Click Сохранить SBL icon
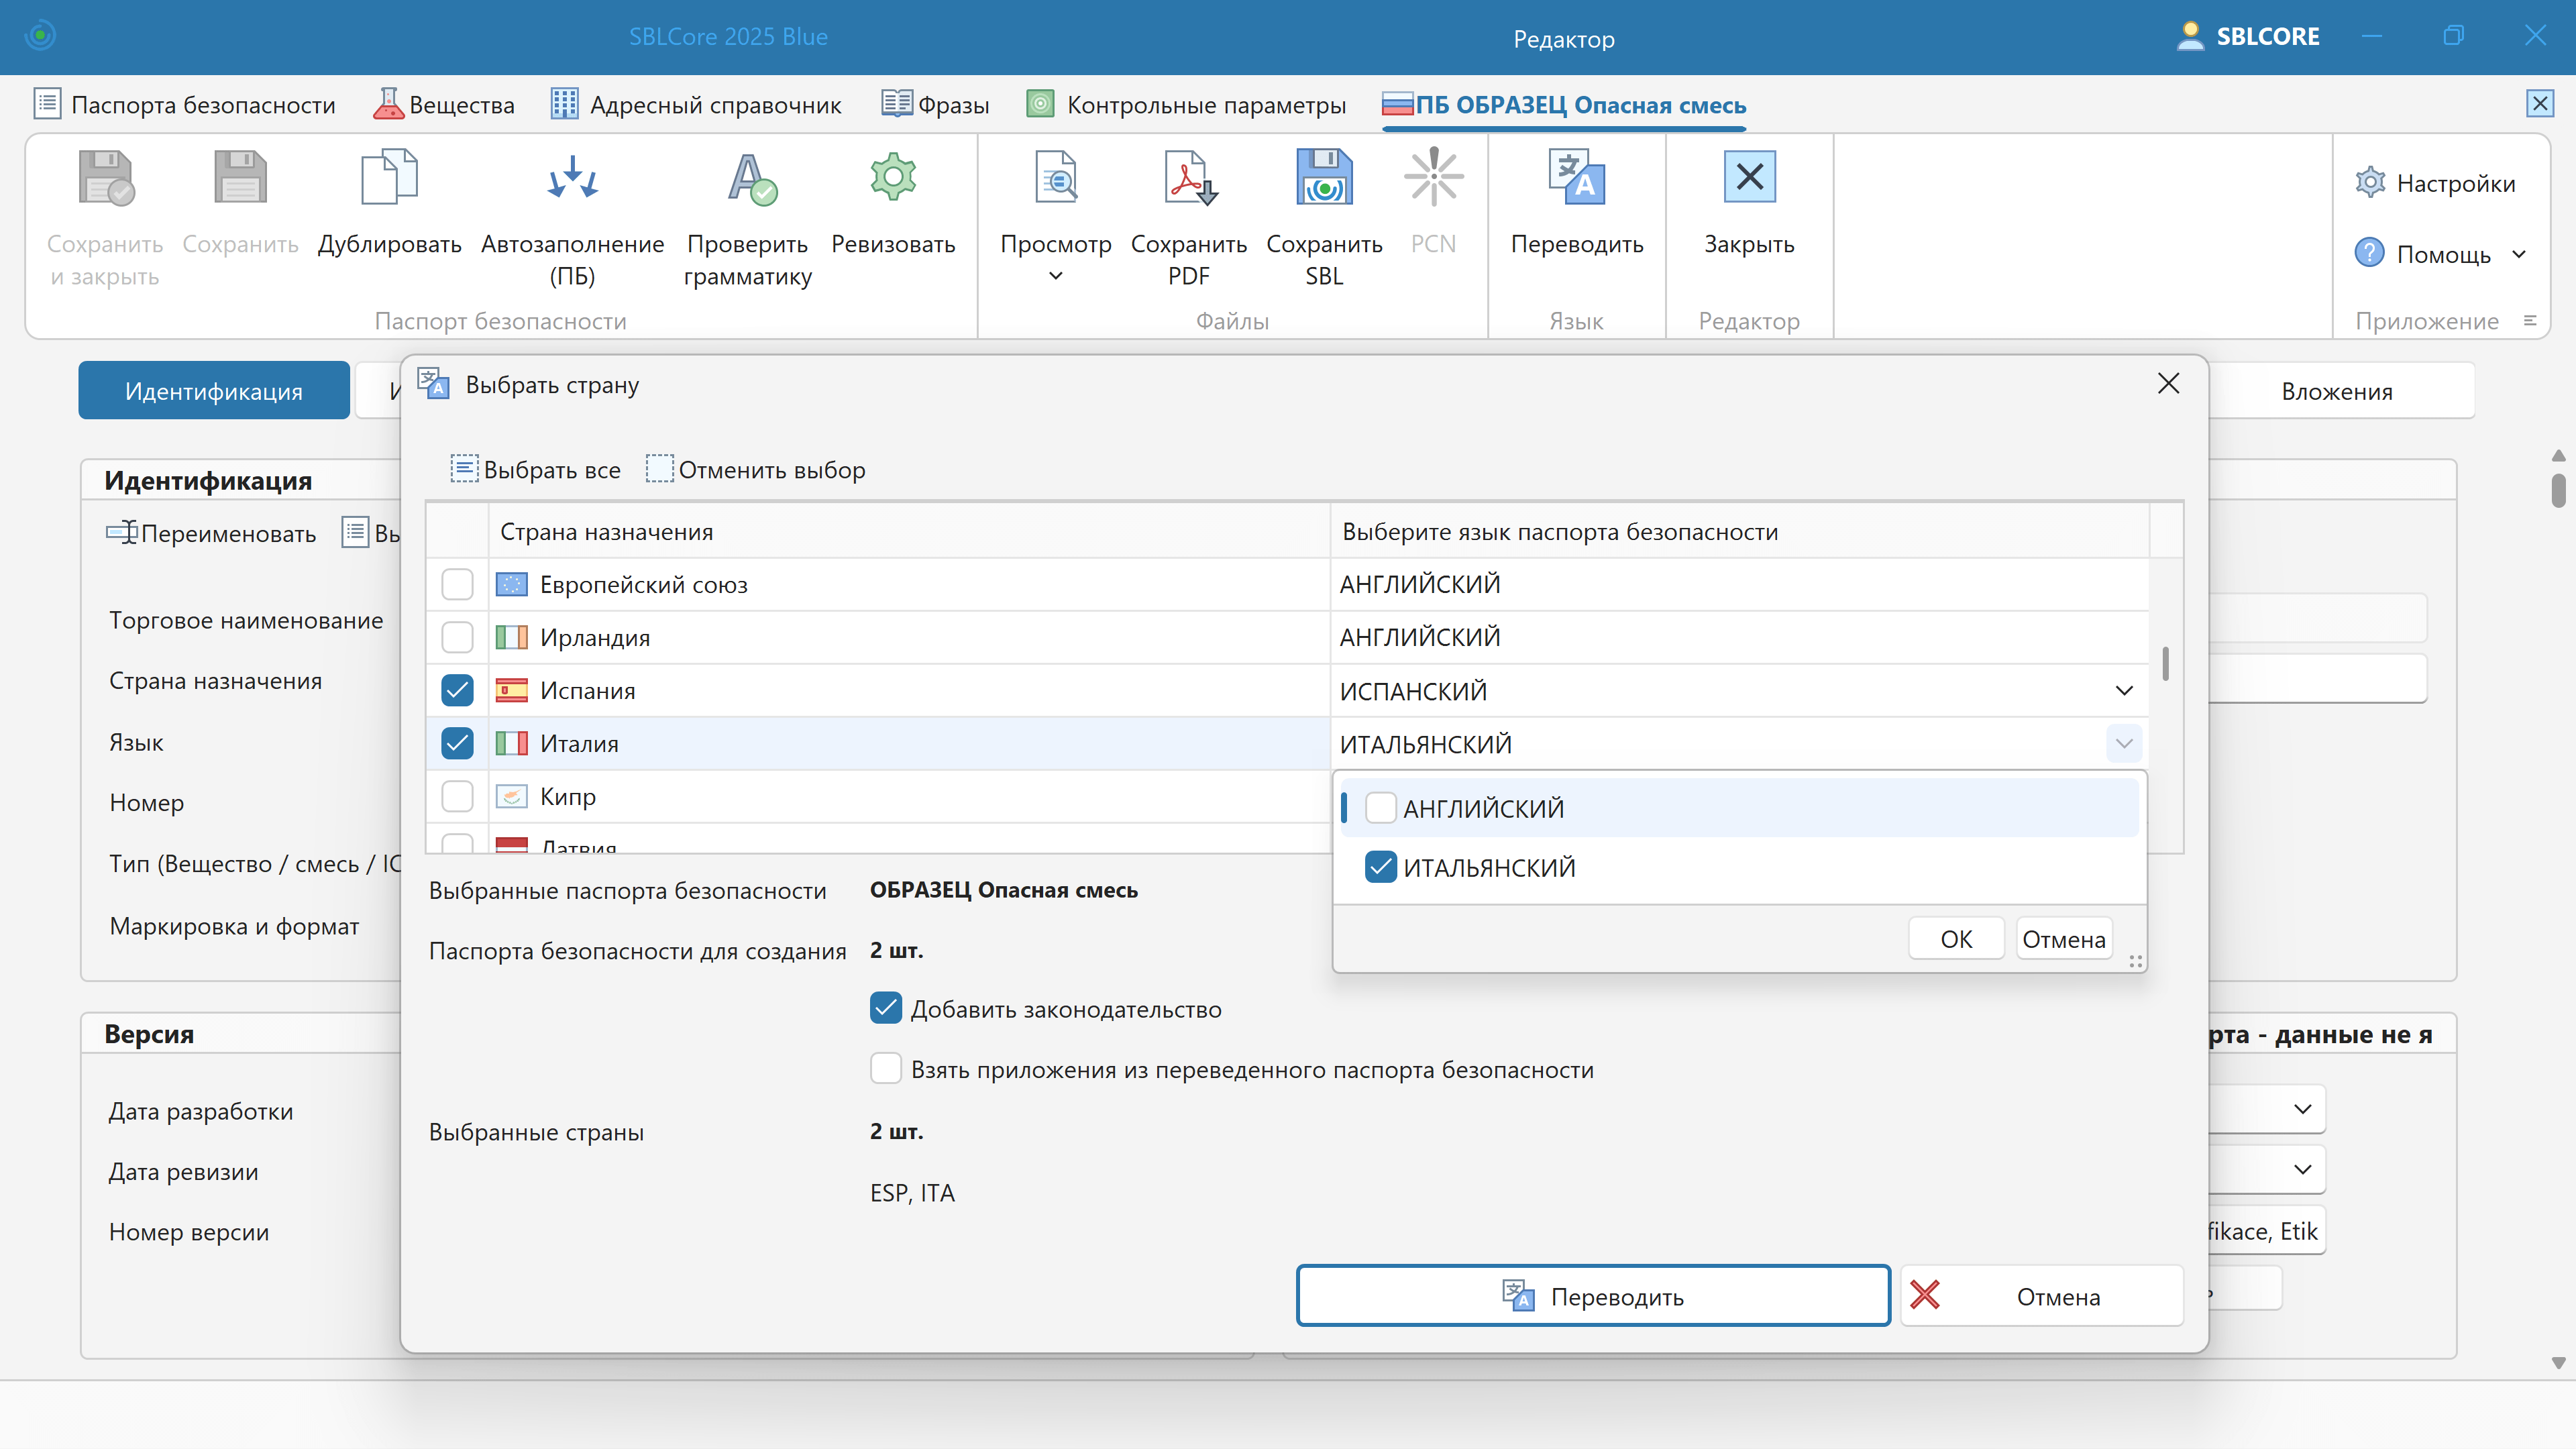This screenshot has width=2576, height=1449. [1324, 178]
